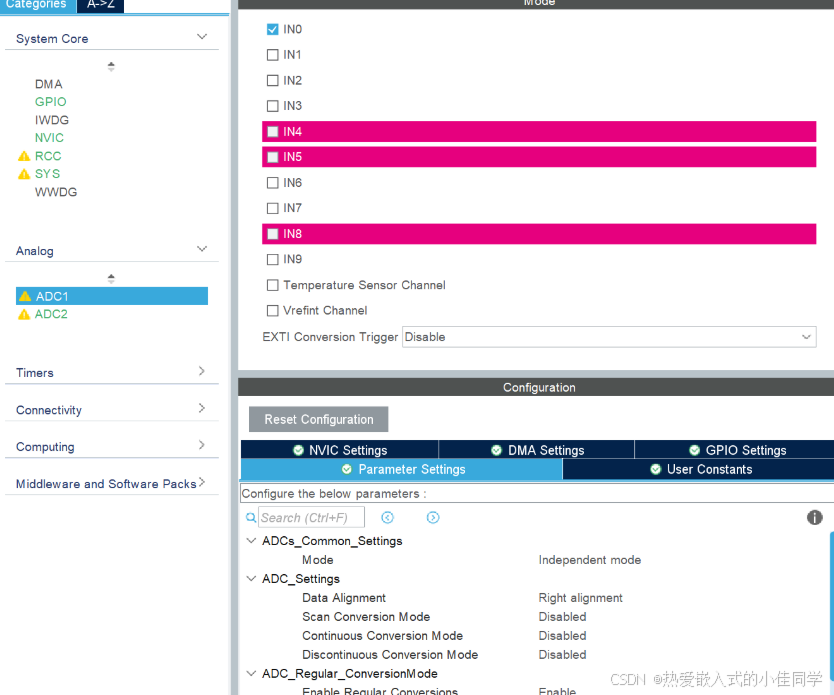Enable the IN7 channel checkbox

pos(272,208)
